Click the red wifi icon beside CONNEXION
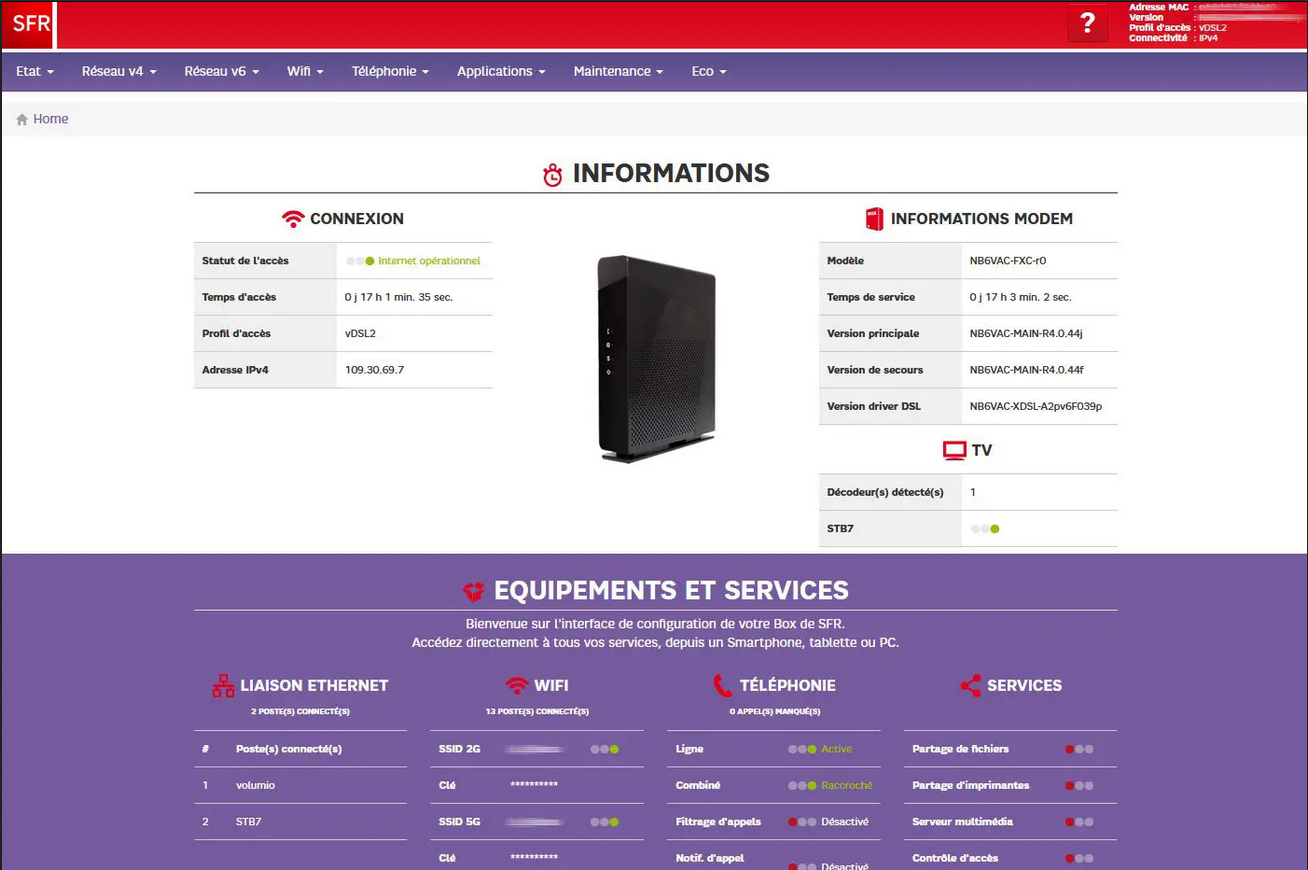The height and width of the screenshot is (870, 1308). 293,219
